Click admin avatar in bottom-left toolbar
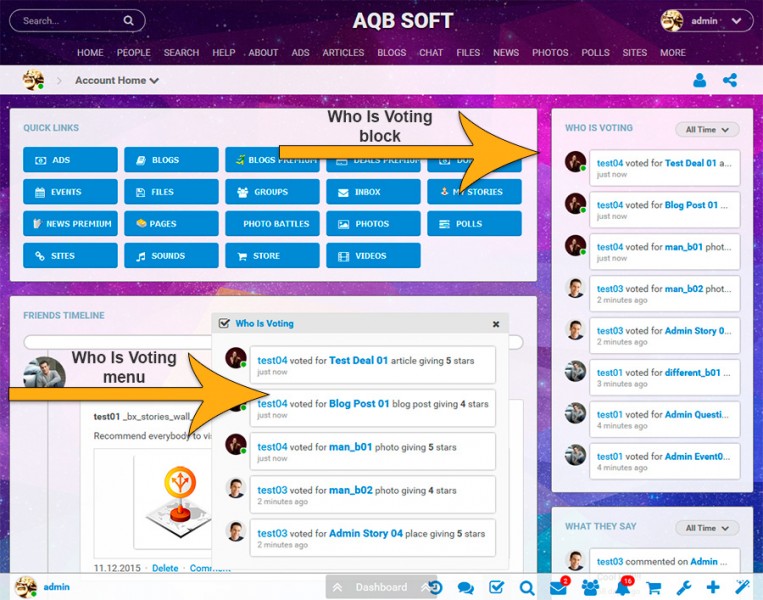Screen dimensions: 763x600 pyautogui.click(x=25, y=587)
